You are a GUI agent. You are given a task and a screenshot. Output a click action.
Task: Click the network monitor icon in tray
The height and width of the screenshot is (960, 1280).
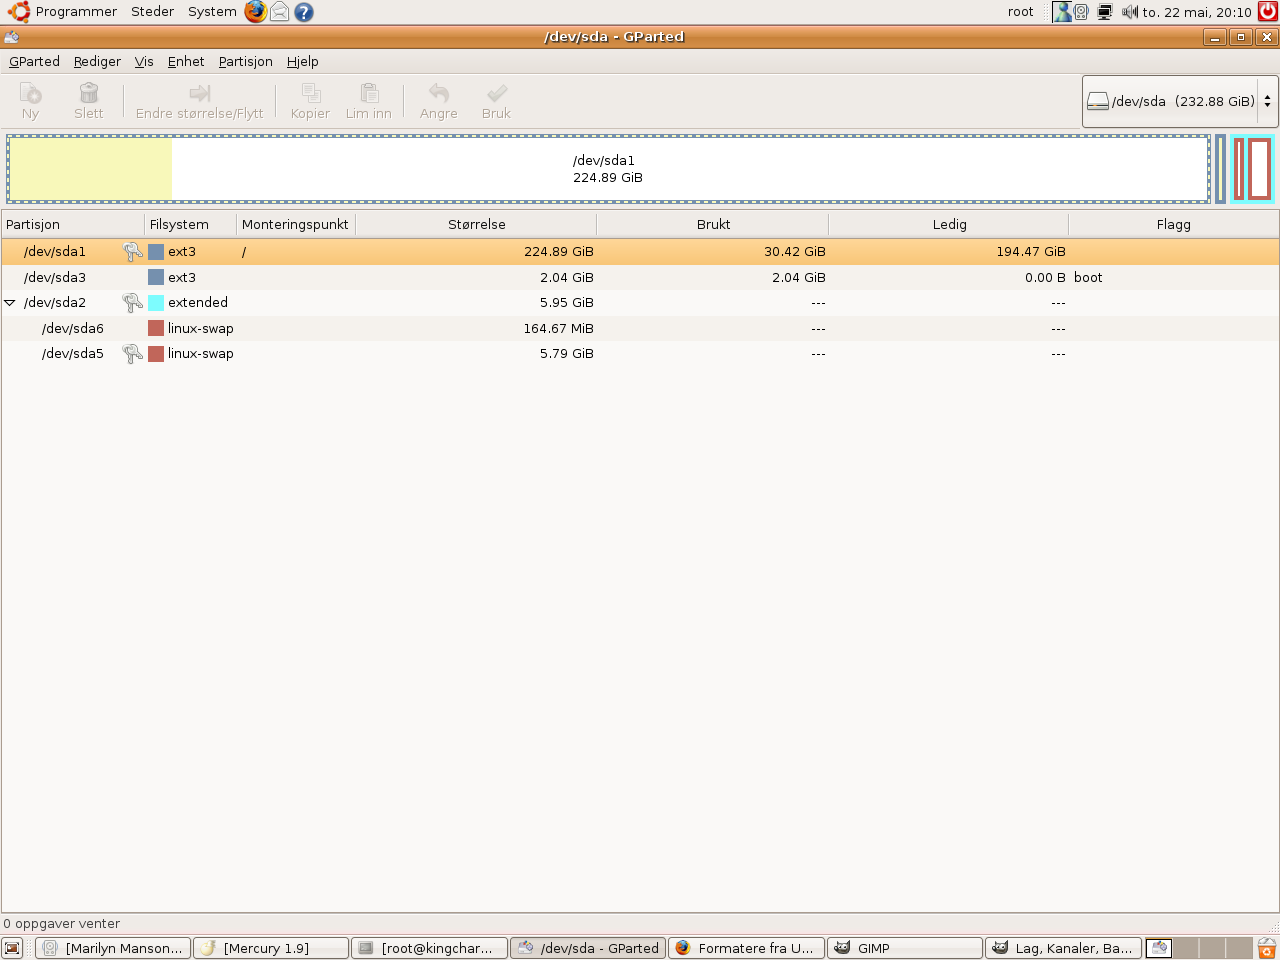coord(1105,12)
